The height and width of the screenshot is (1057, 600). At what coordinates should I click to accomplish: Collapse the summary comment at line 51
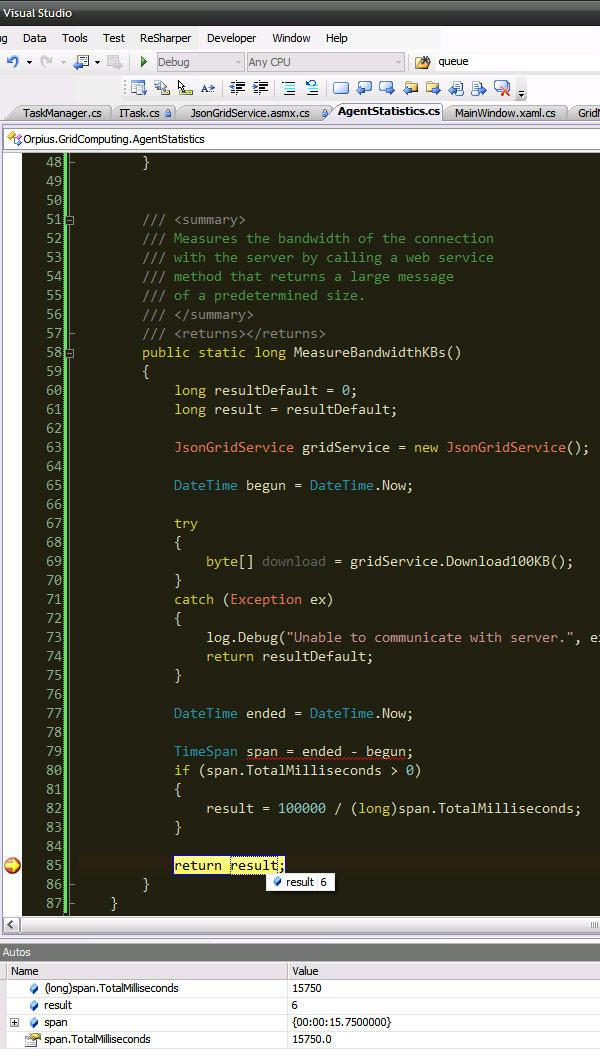[x=70, y=220]
